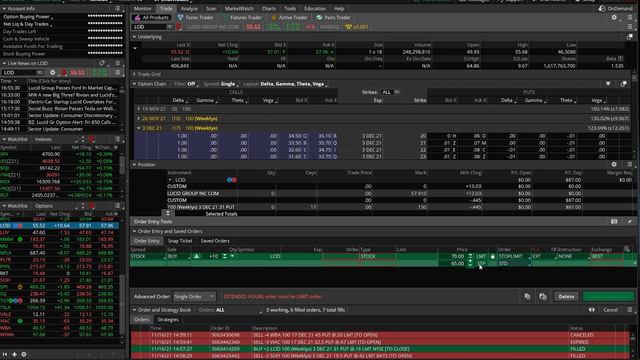The width and height of the screenshot is (640, 360).
Task: Select the Saved Orders tab
Action: point(215,241)
